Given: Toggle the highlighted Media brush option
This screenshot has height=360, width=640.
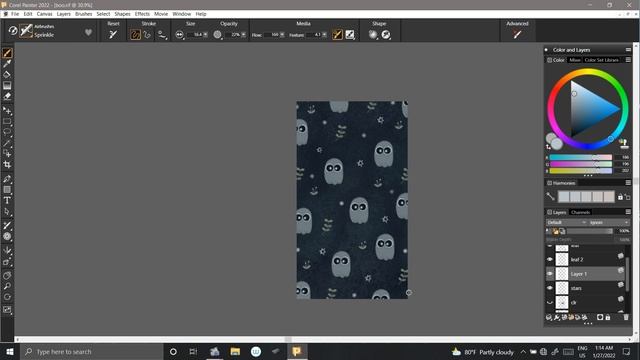Looking at the screenshot, I should point(338,35).
